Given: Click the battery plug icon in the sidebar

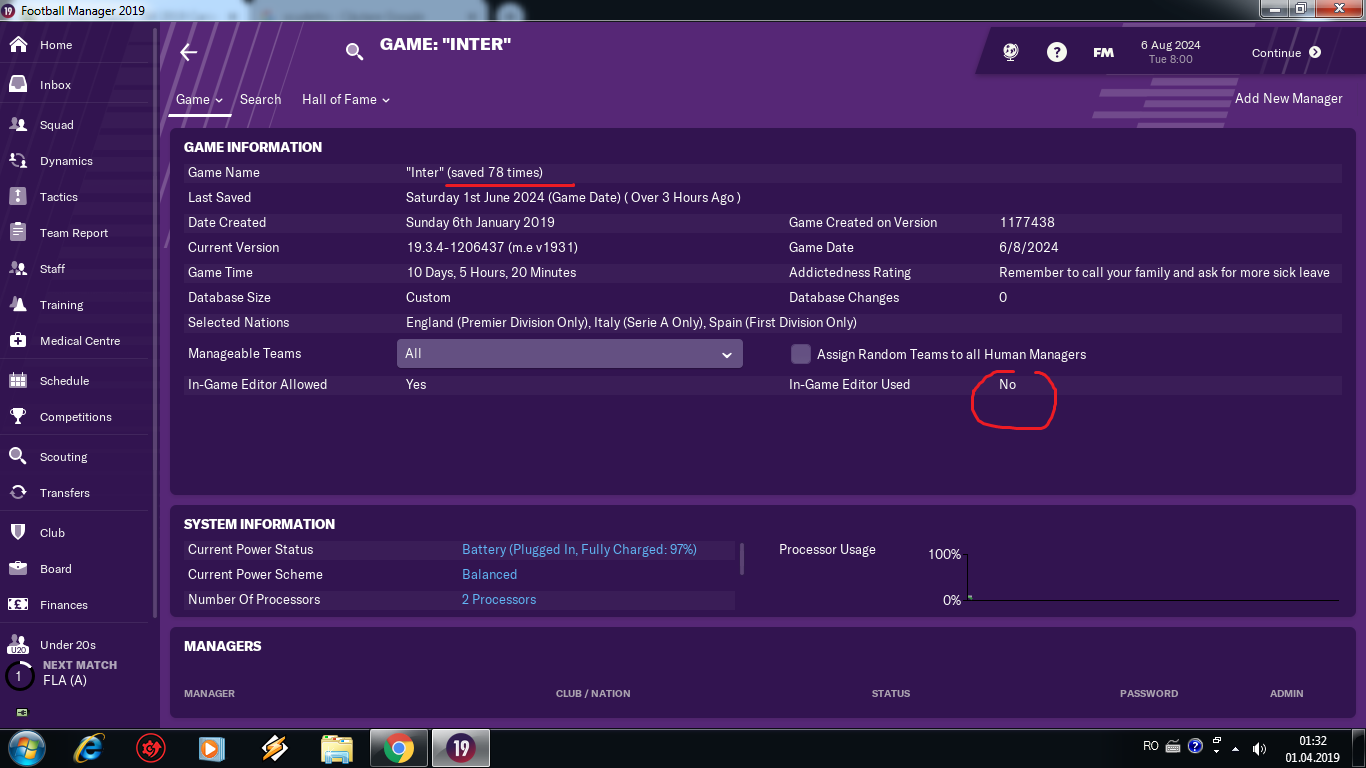Looking at the screenshot, I should click(22, 712).
